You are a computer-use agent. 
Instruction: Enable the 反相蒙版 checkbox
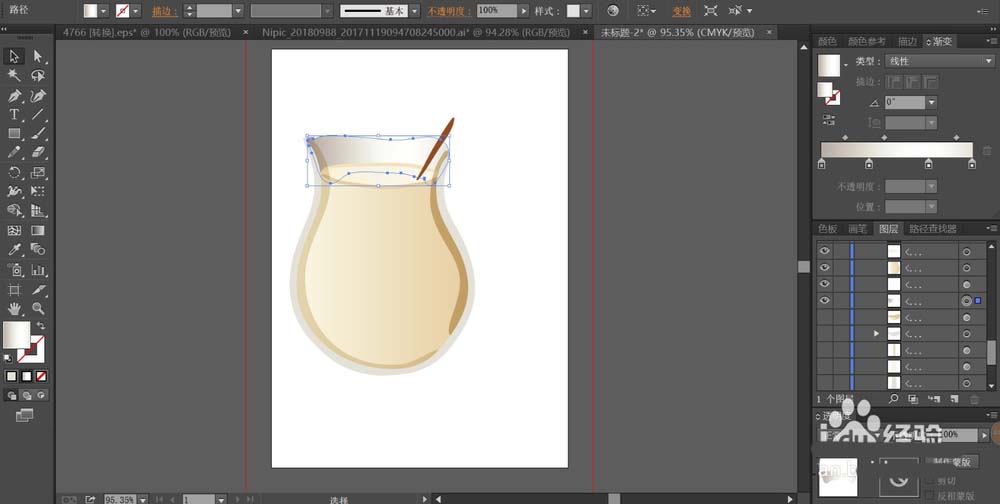pyautogui.click(x=929, y=495)
